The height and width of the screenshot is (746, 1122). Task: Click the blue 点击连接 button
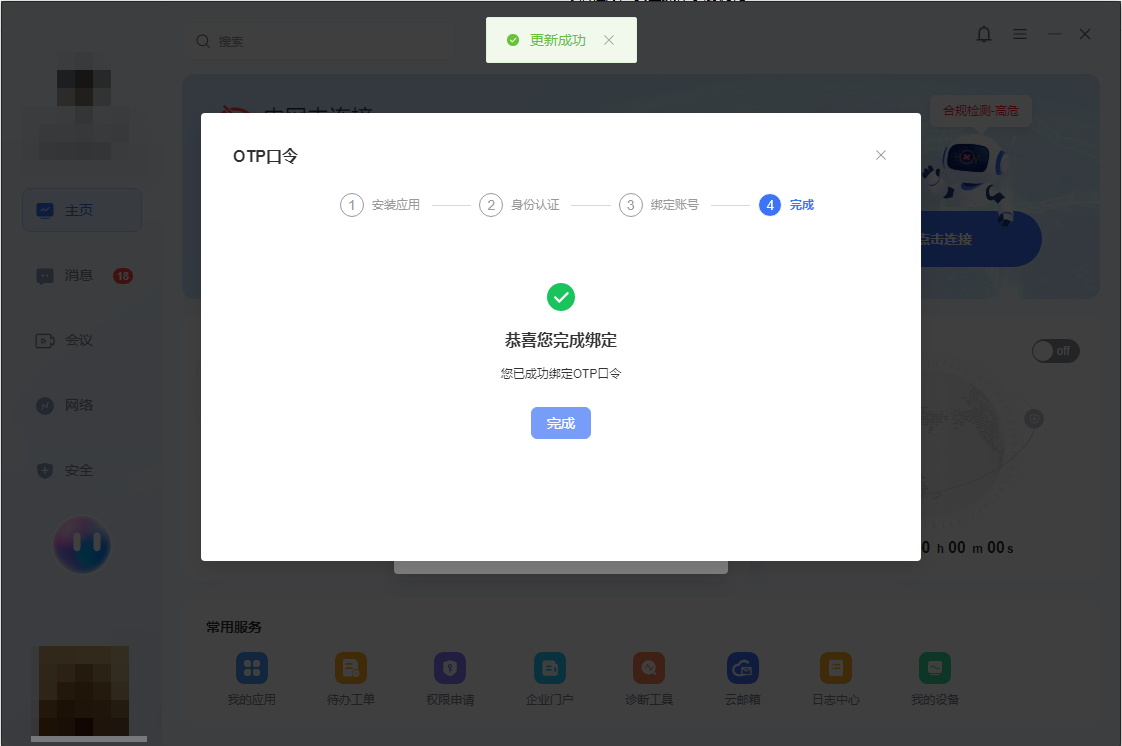(979, 239)
